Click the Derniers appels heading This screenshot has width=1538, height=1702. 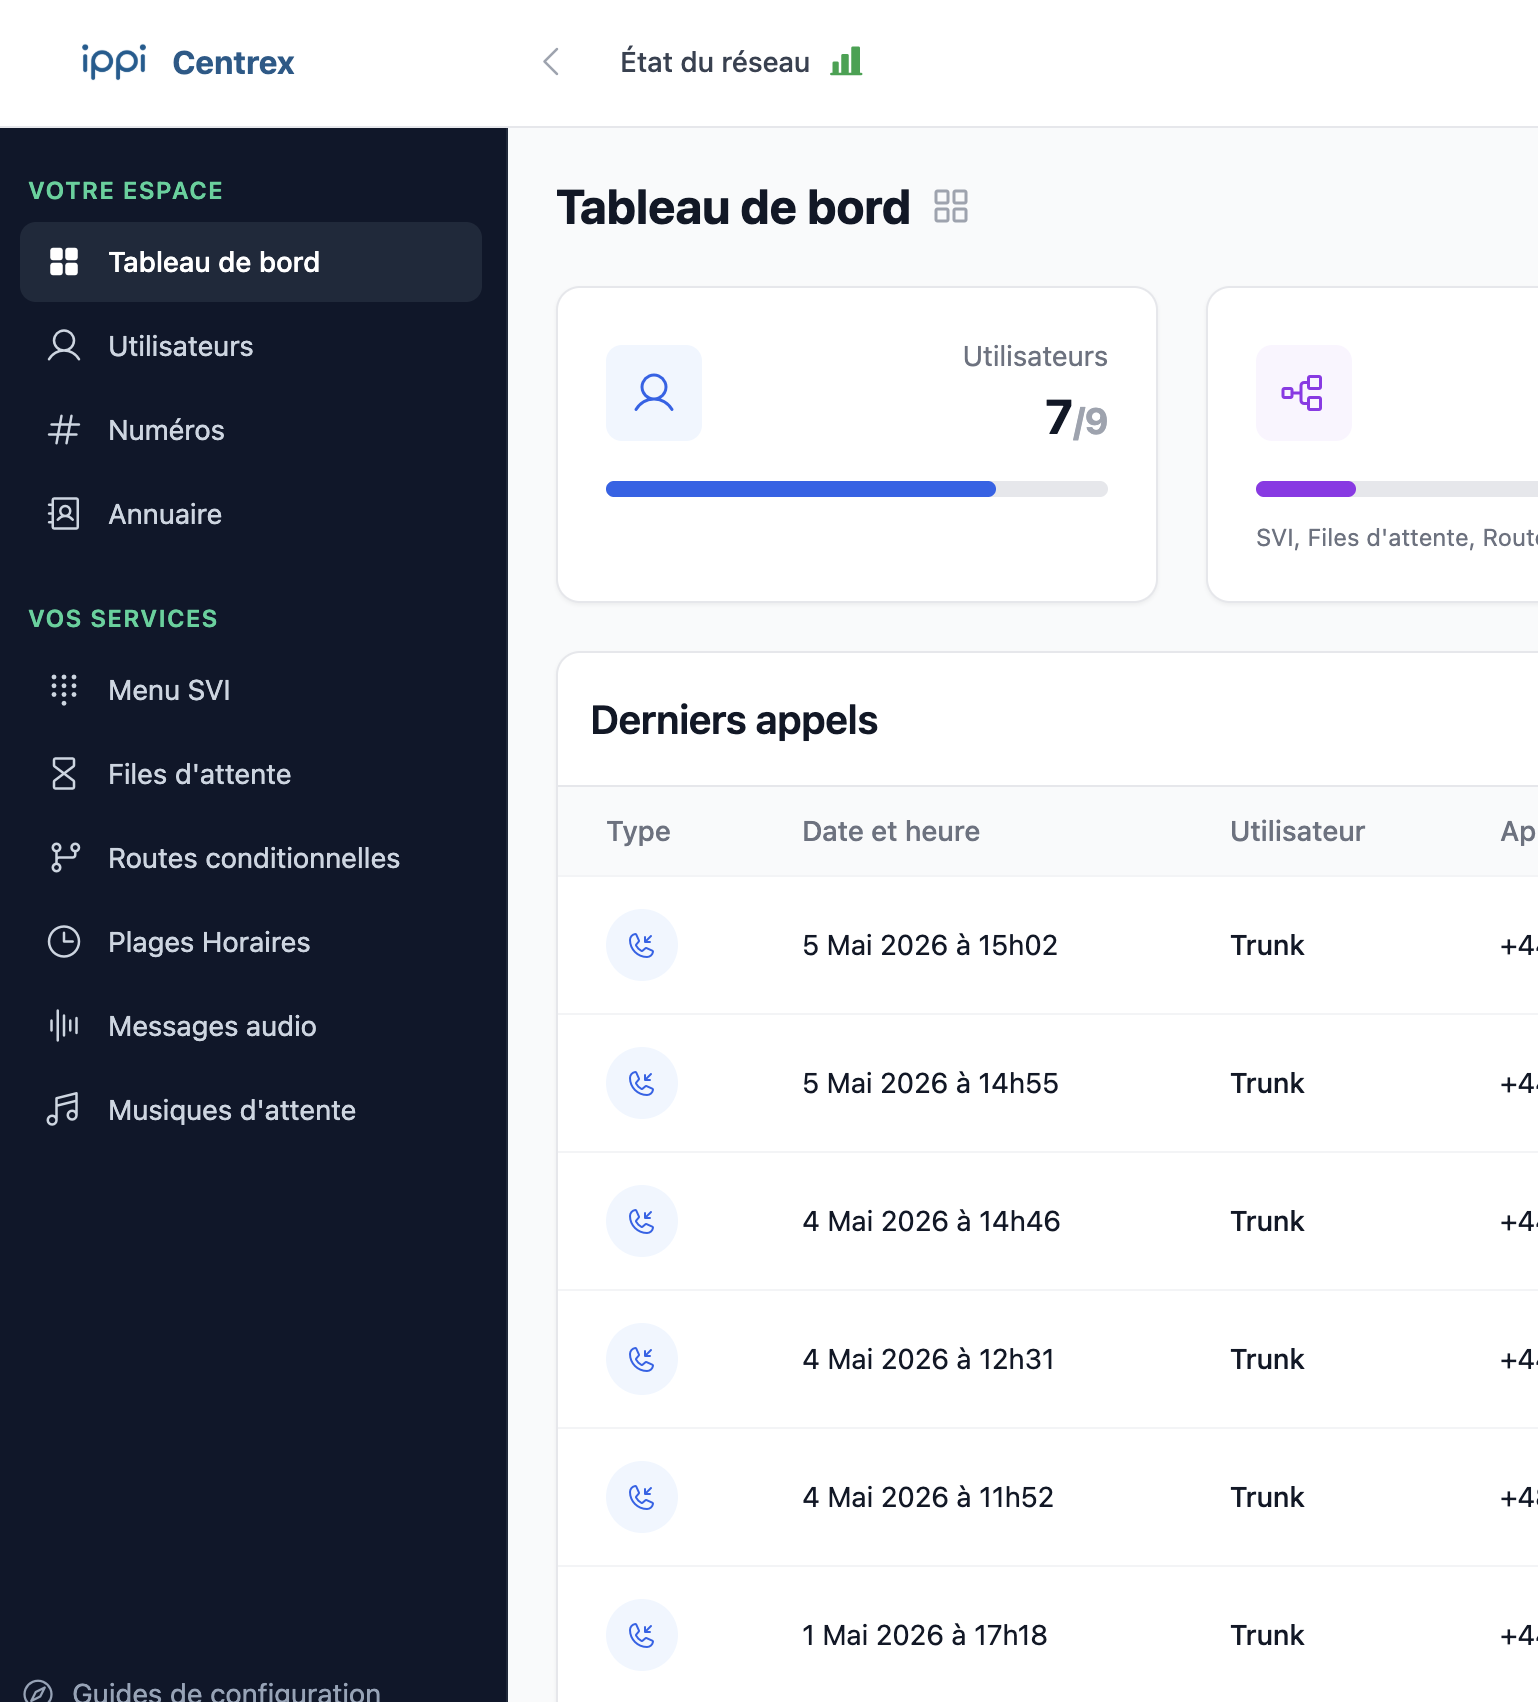(x=734, y=720)
